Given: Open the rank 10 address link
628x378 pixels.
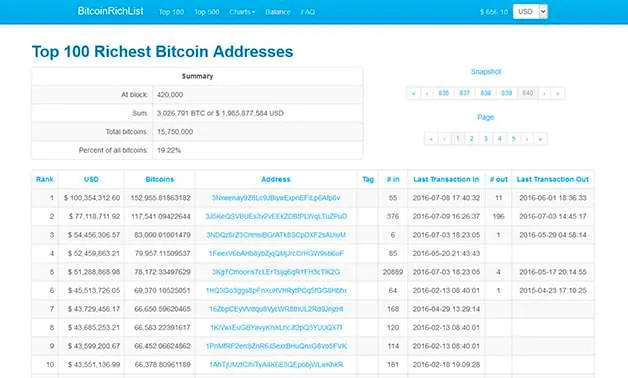Looking at the screenshot, I should coord(276,365).
